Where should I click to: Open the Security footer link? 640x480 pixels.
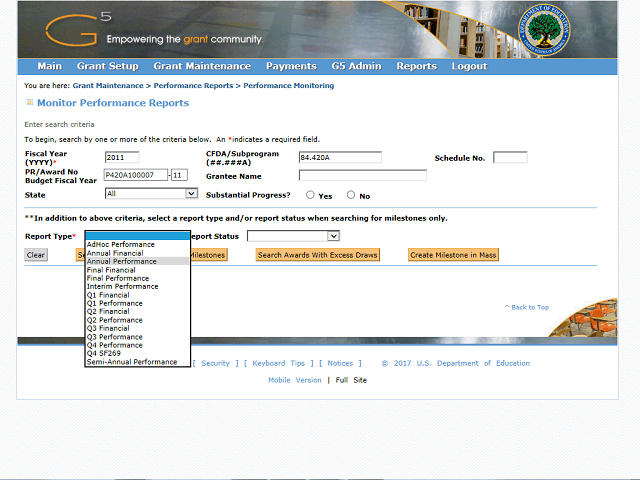pyautogui.click(x=216, y=363)
